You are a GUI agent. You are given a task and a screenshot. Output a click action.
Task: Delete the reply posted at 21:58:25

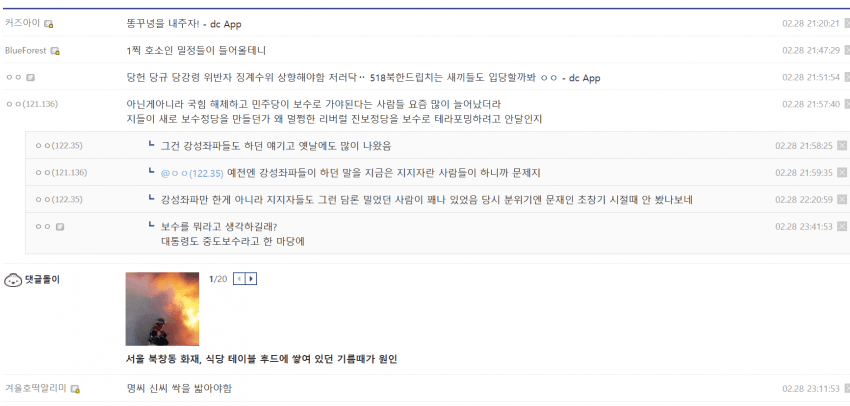click(841, 145)
